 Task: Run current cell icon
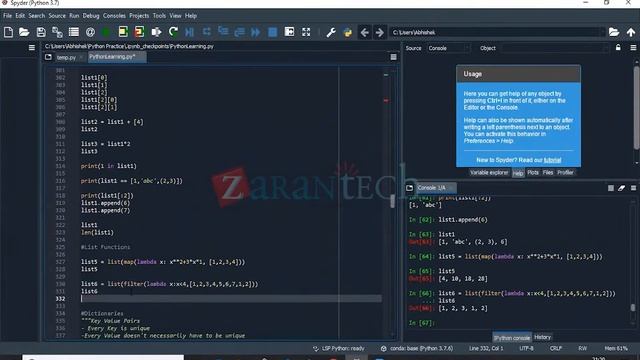coord(123,32)
